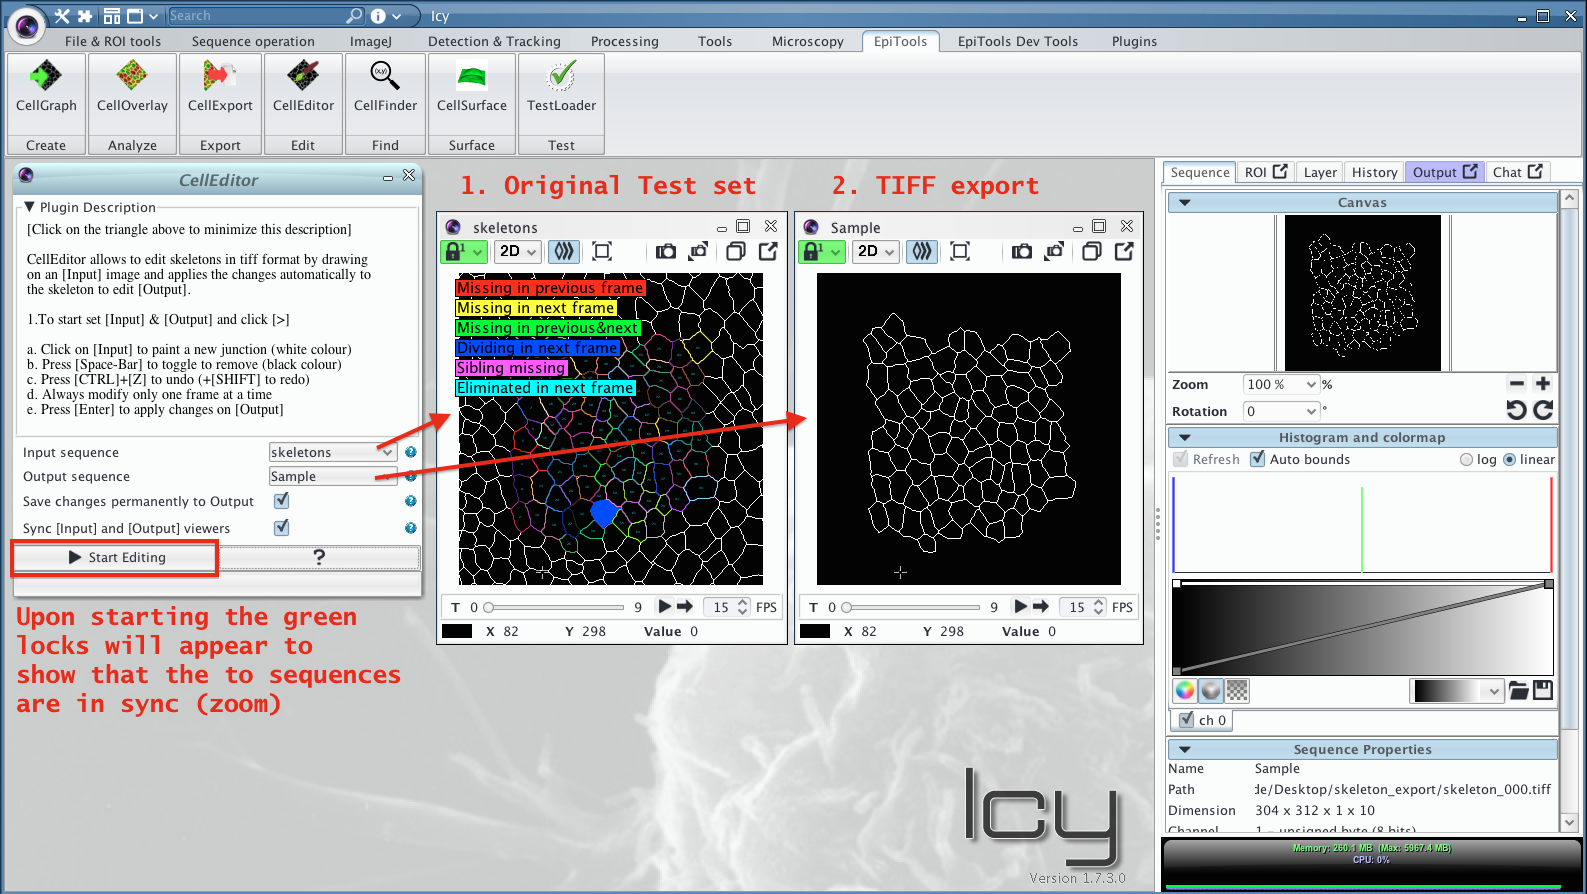Click the T frame slider in Sample viewer
Screen dimensions: 1587x894
912,607
